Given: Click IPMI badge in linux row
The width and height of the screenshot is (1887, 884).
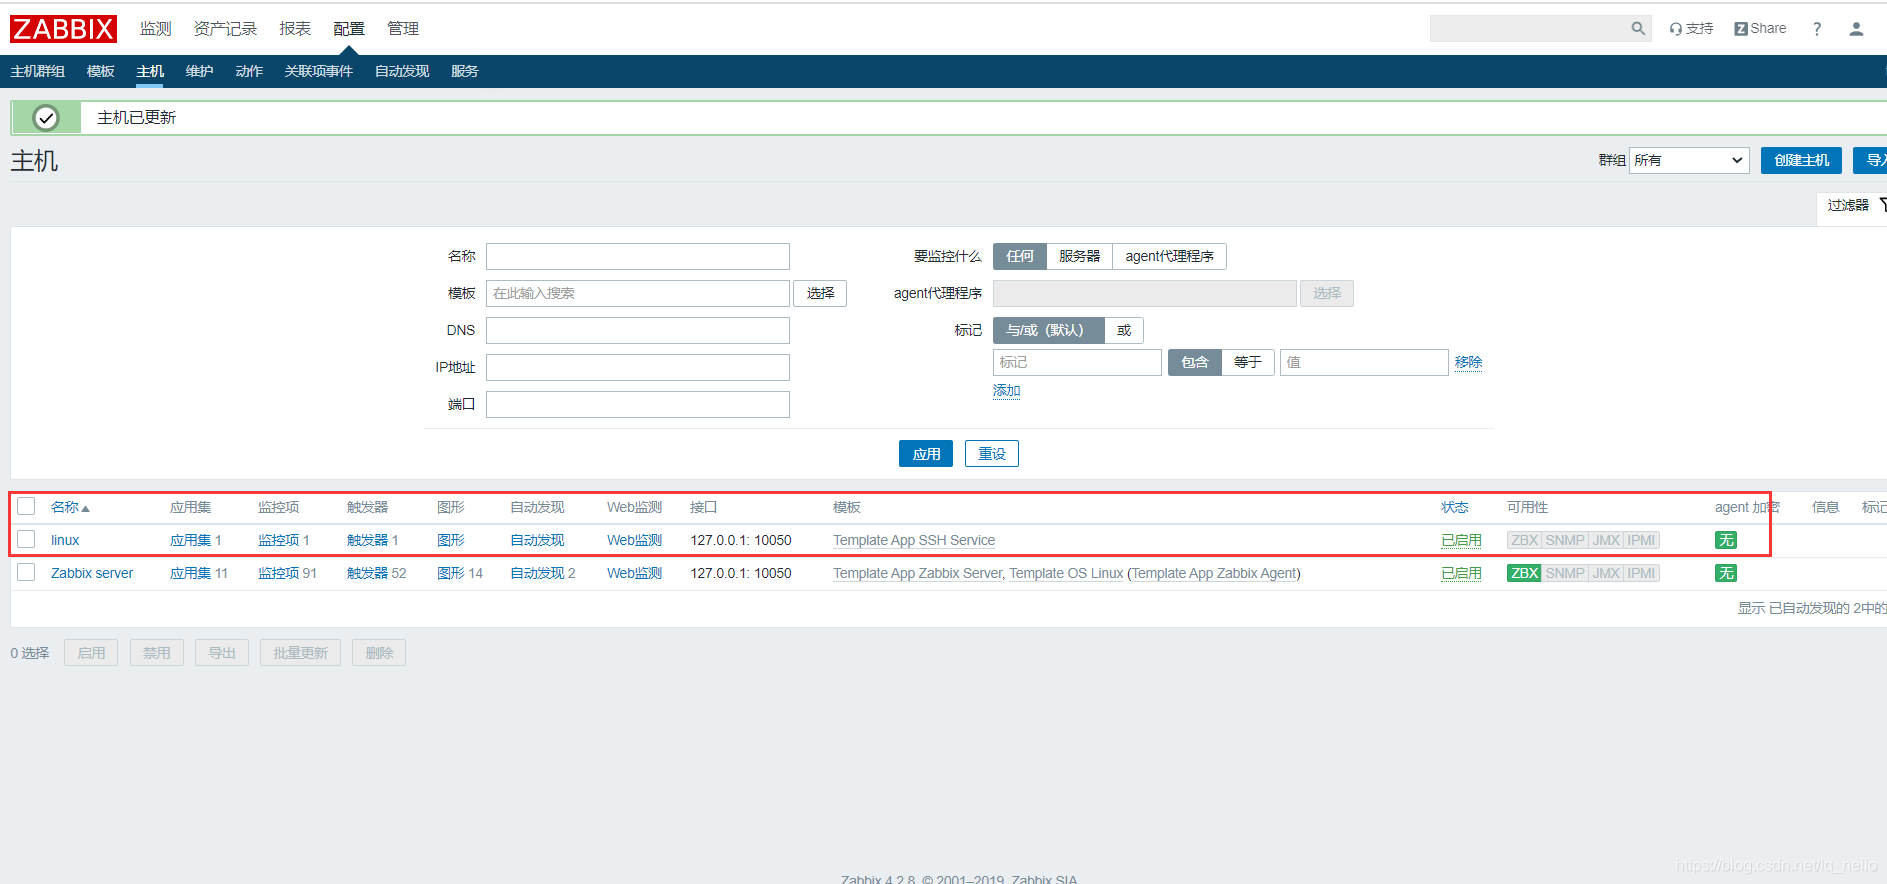Looking at the screenshot, I should coord(1641,540).
